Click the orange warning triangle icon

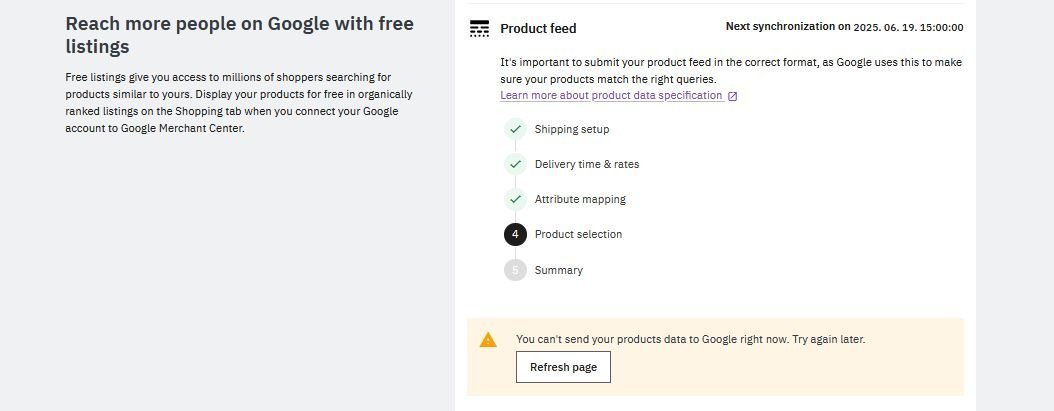pos(488,340)
